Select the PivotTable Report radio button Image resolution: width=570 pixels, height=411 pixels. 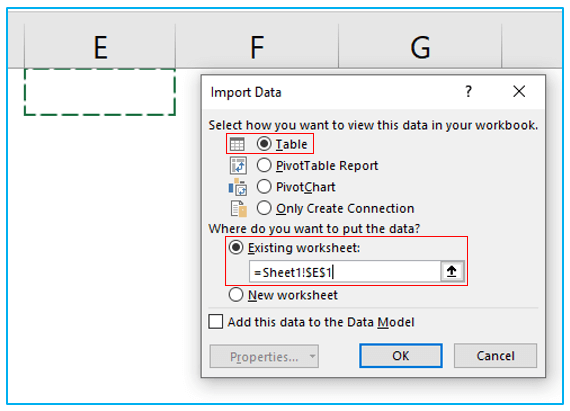coord(264,165)
